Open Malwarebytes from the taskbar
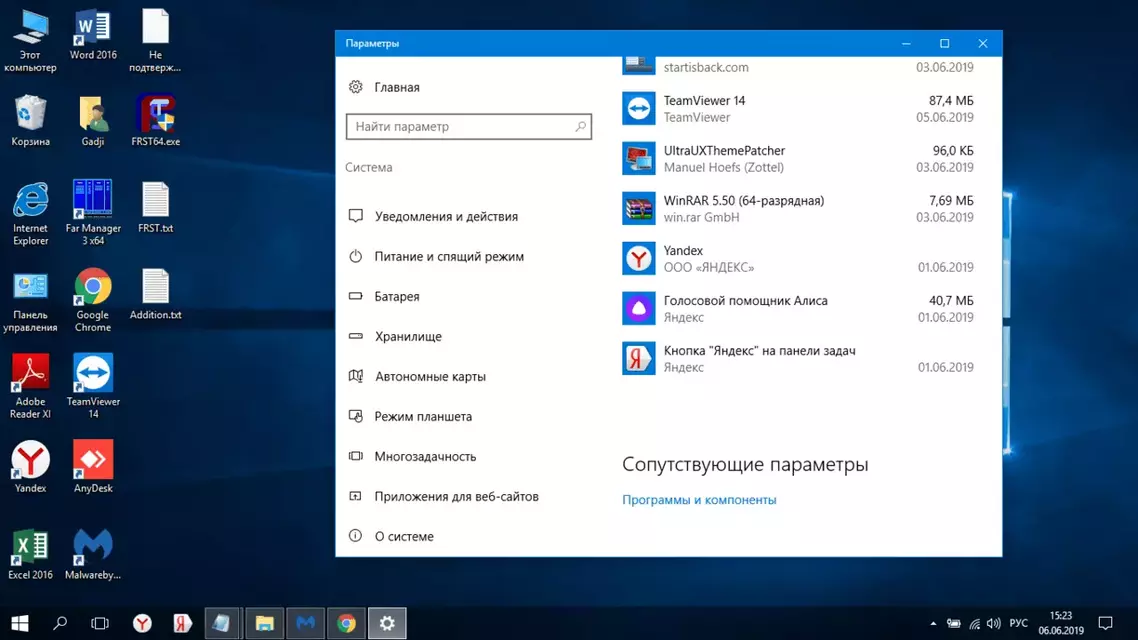This screenshot has height=640, width=1138. (x=306, y=623)
